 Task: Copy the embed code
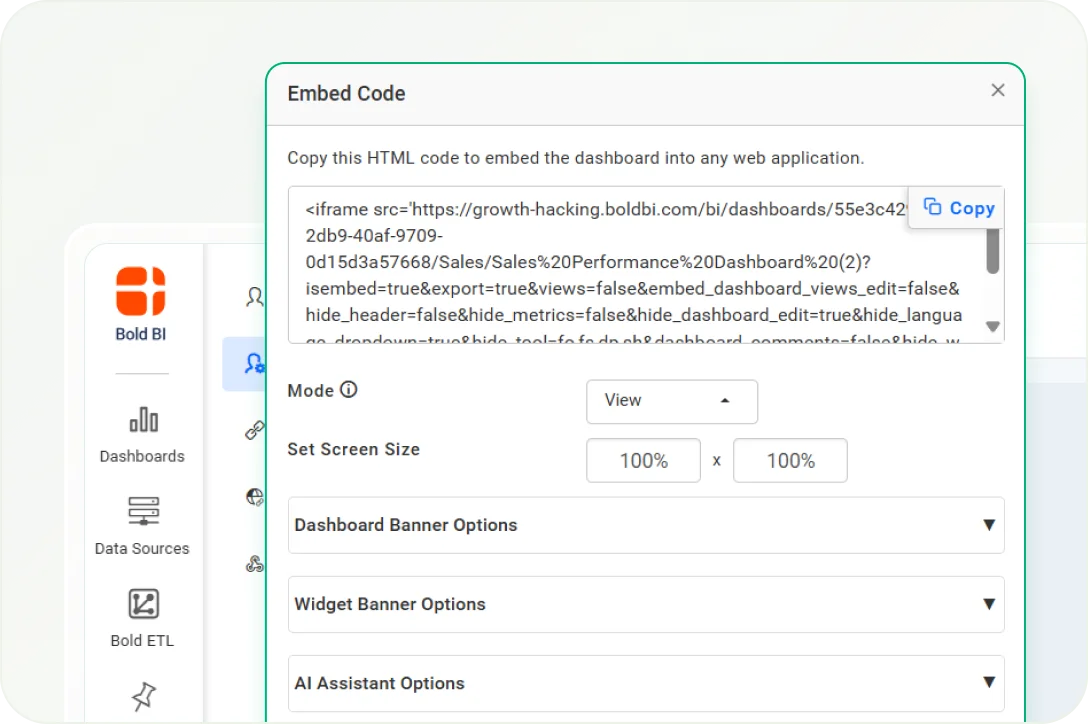click(958, 208)
